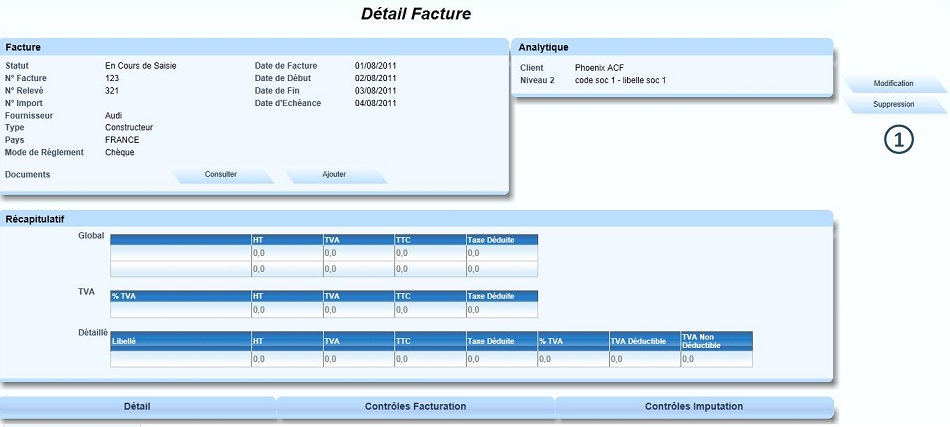The image size is (950, 427).
Task: Select the Libellé column header in Détaillé table
Action: 180,341
